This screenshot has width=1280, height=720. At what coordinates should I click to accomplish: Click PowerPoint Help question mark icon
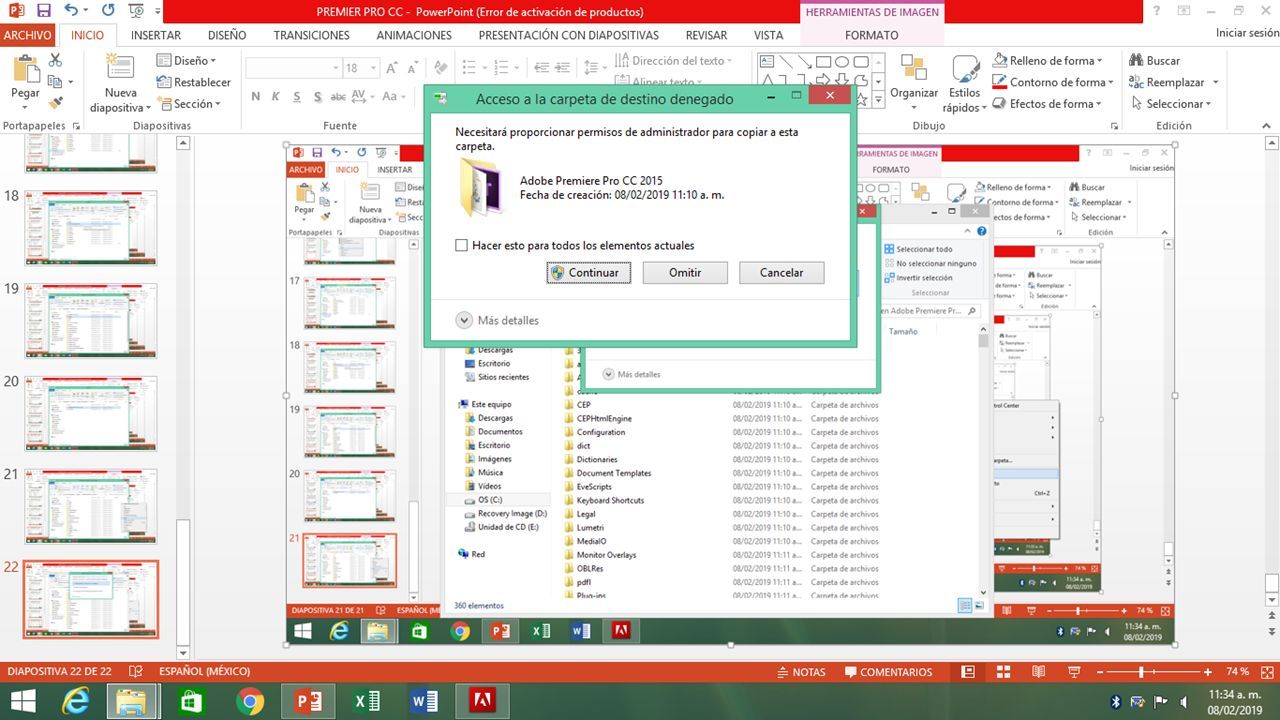point(1157,11)
